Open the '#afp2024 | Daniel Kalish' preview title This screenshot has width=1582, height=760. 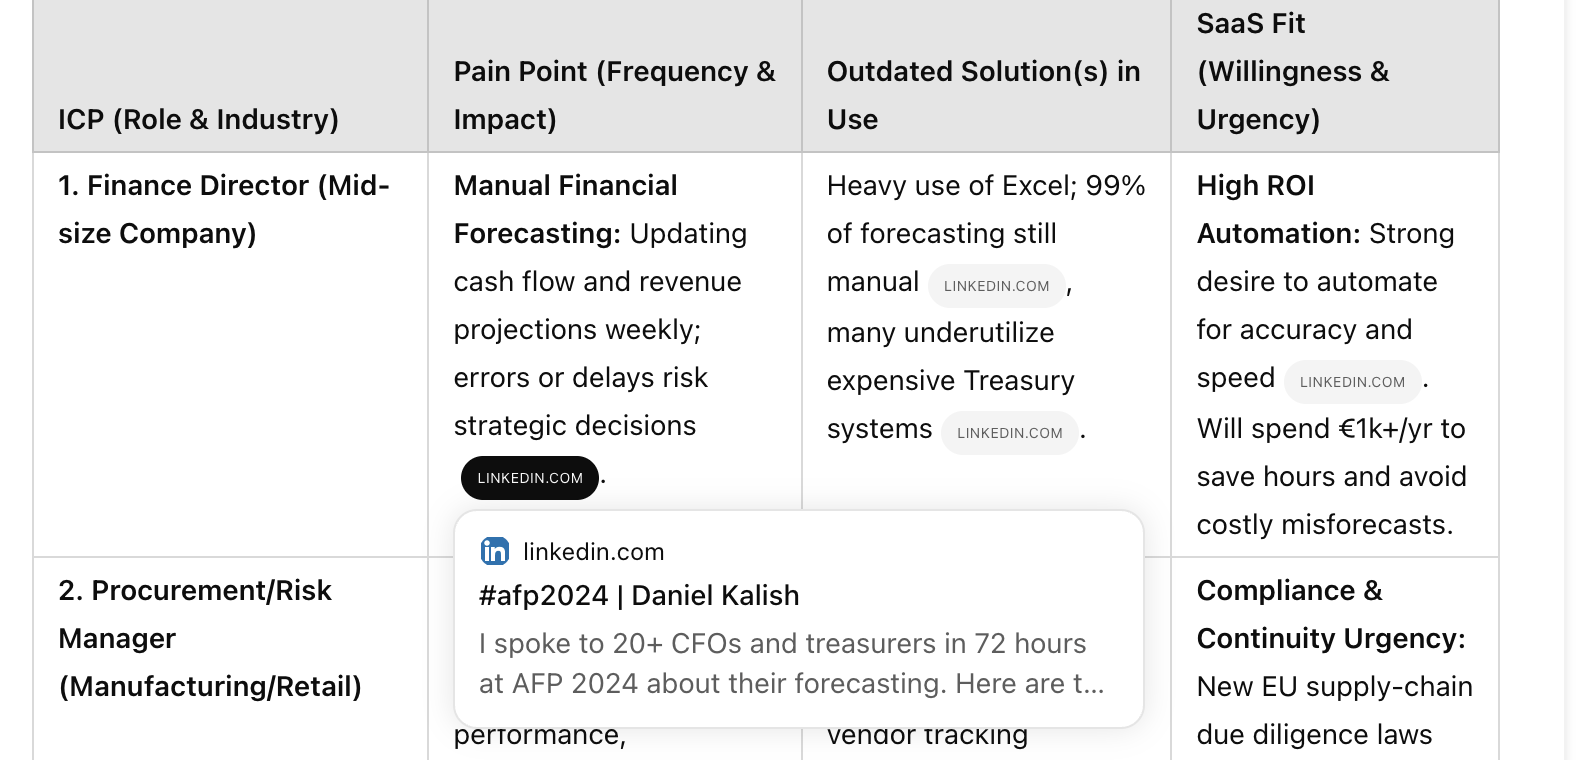click(639, 596)
